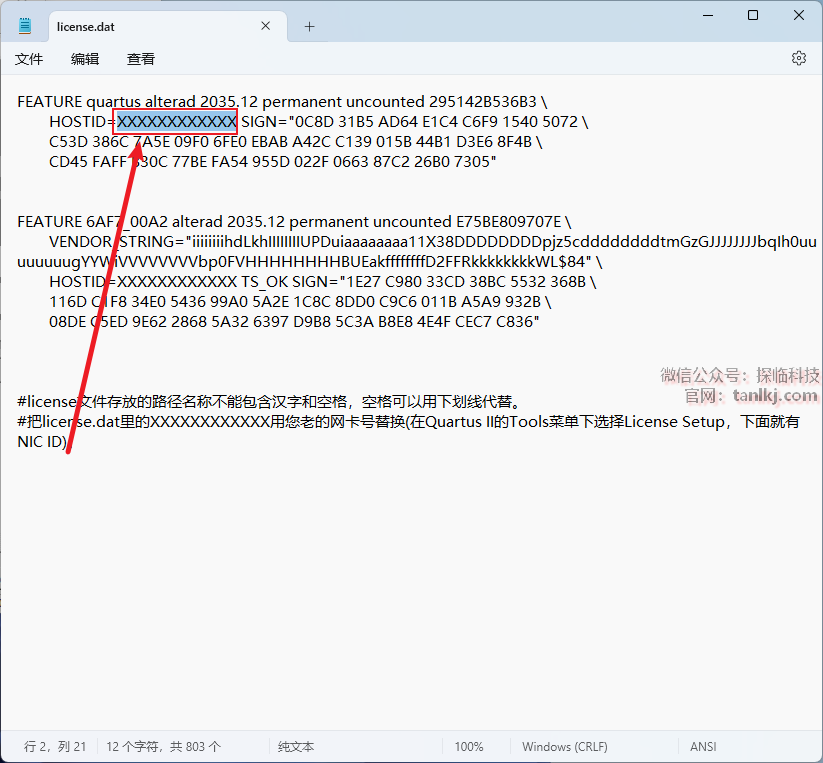The width and height of the screenshot is (823, 763).
Task: Click the value 295142B536B3 on first line
Action: point(483,101)
